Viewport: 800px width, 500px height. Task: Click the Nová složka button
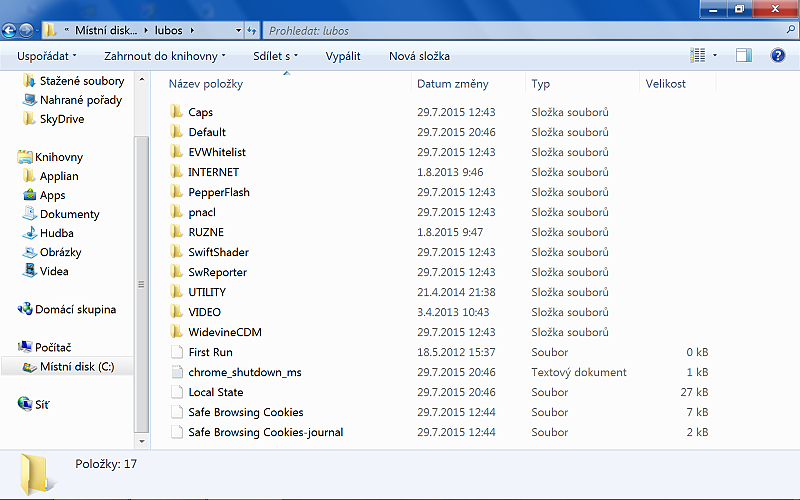[419, 56]
